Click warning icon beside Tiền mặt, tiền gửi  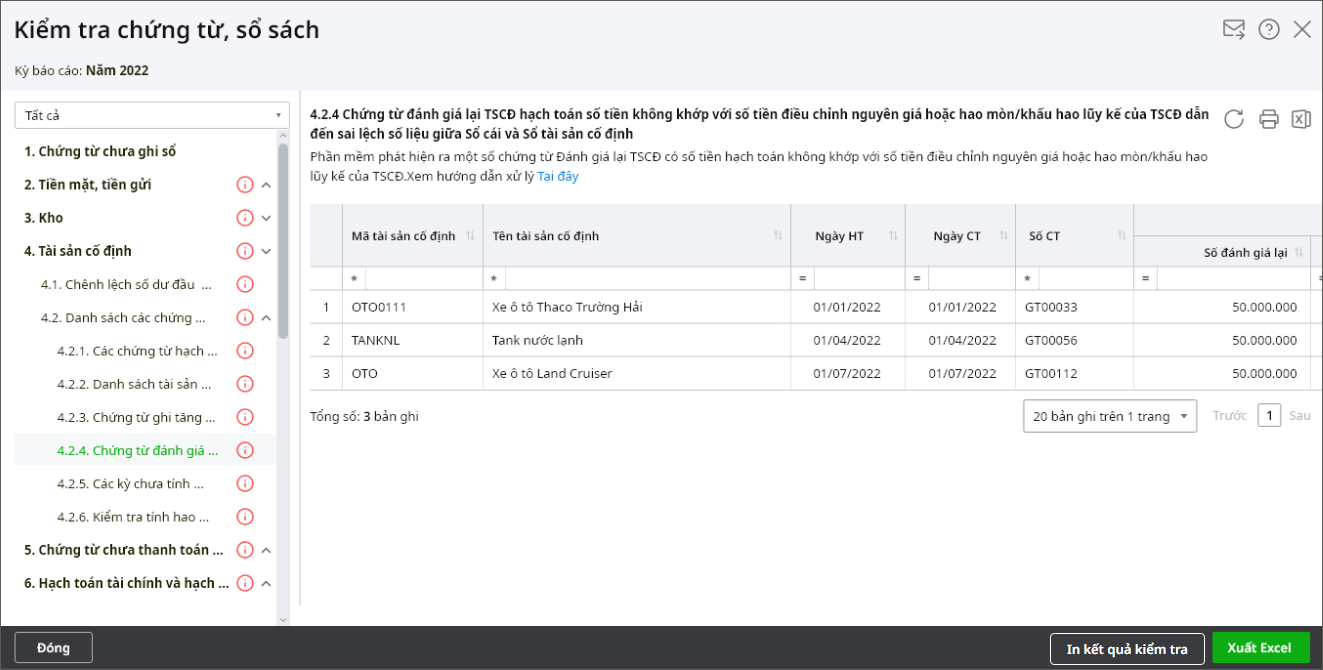point(245,185)
